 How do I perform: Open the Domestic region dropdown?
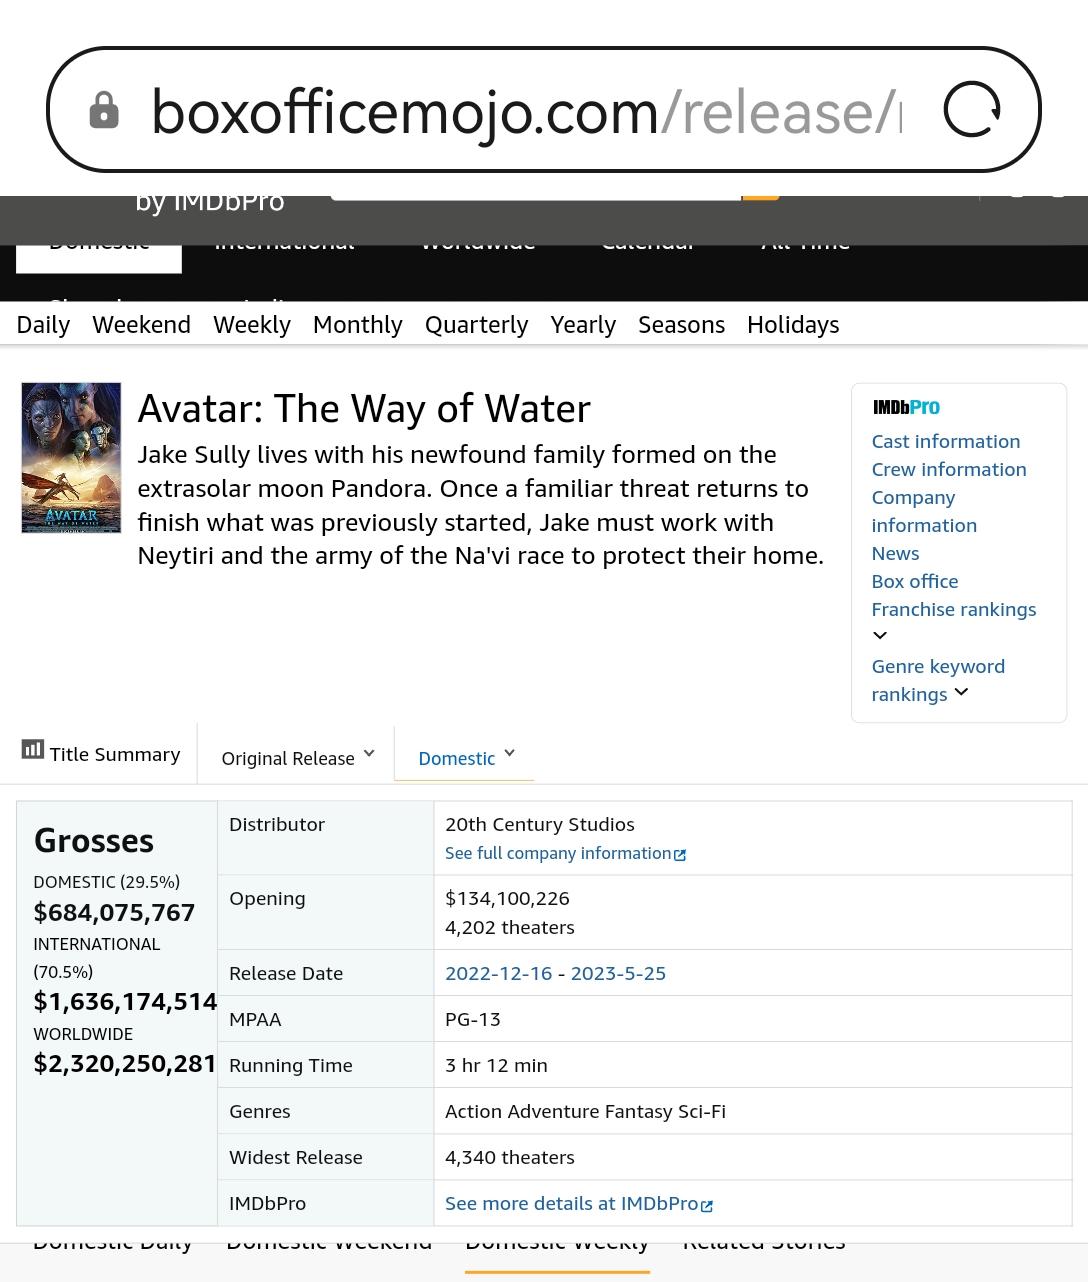pos(466,757)
